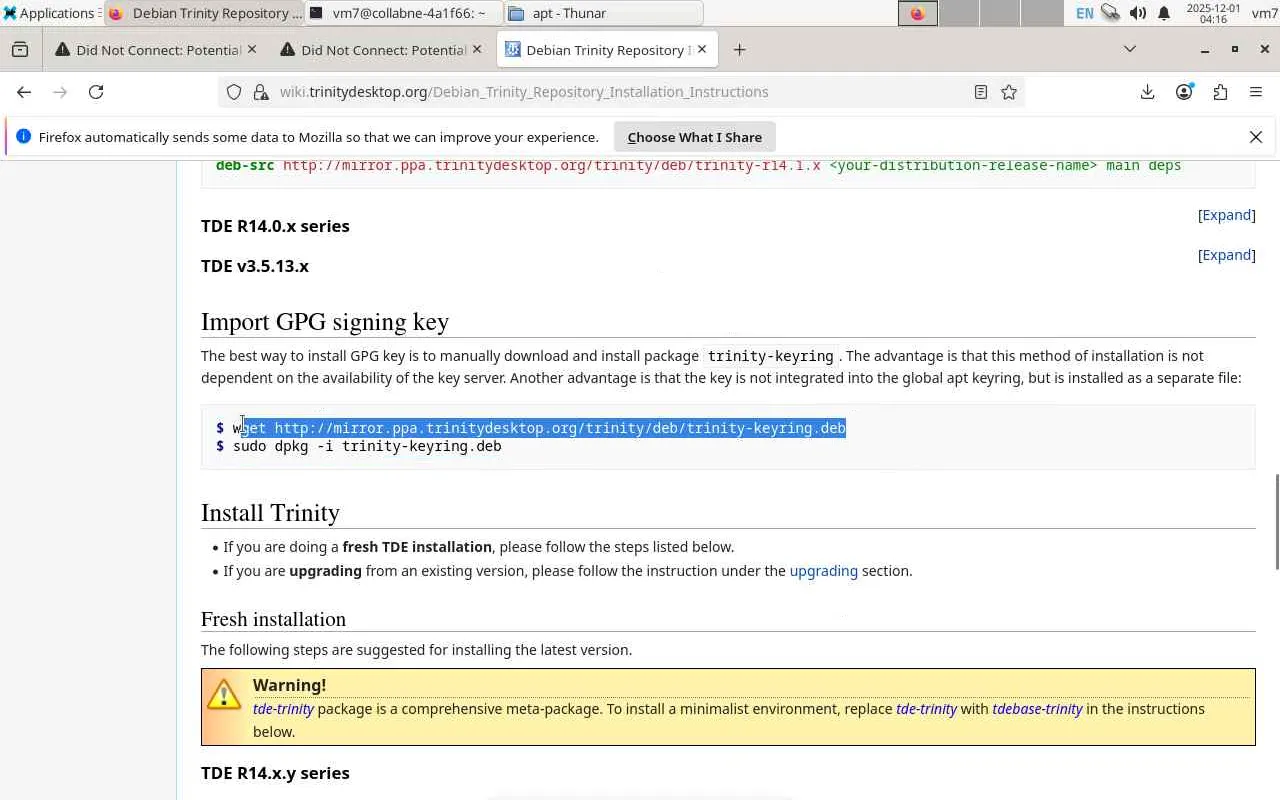This screenshot has width=1280, height=800.
Task: Maximize the Firefox window
Action: [1235, 49]
